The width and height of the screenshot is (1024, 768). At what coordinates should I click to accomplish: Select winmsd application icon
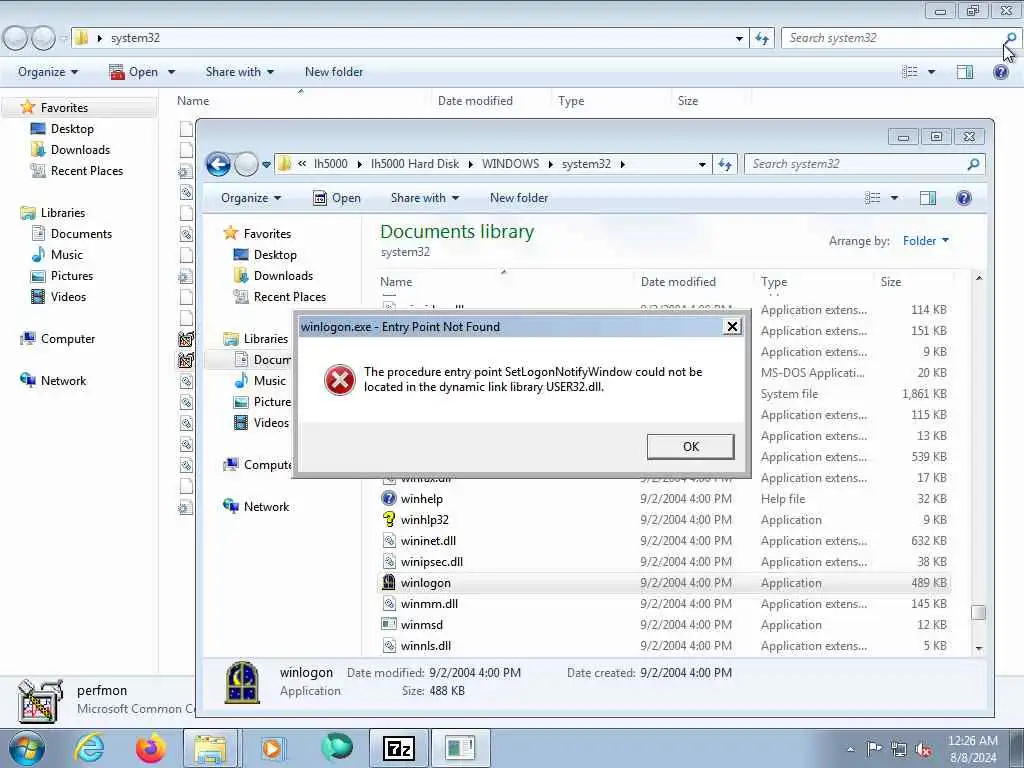[x=389, y=624]
